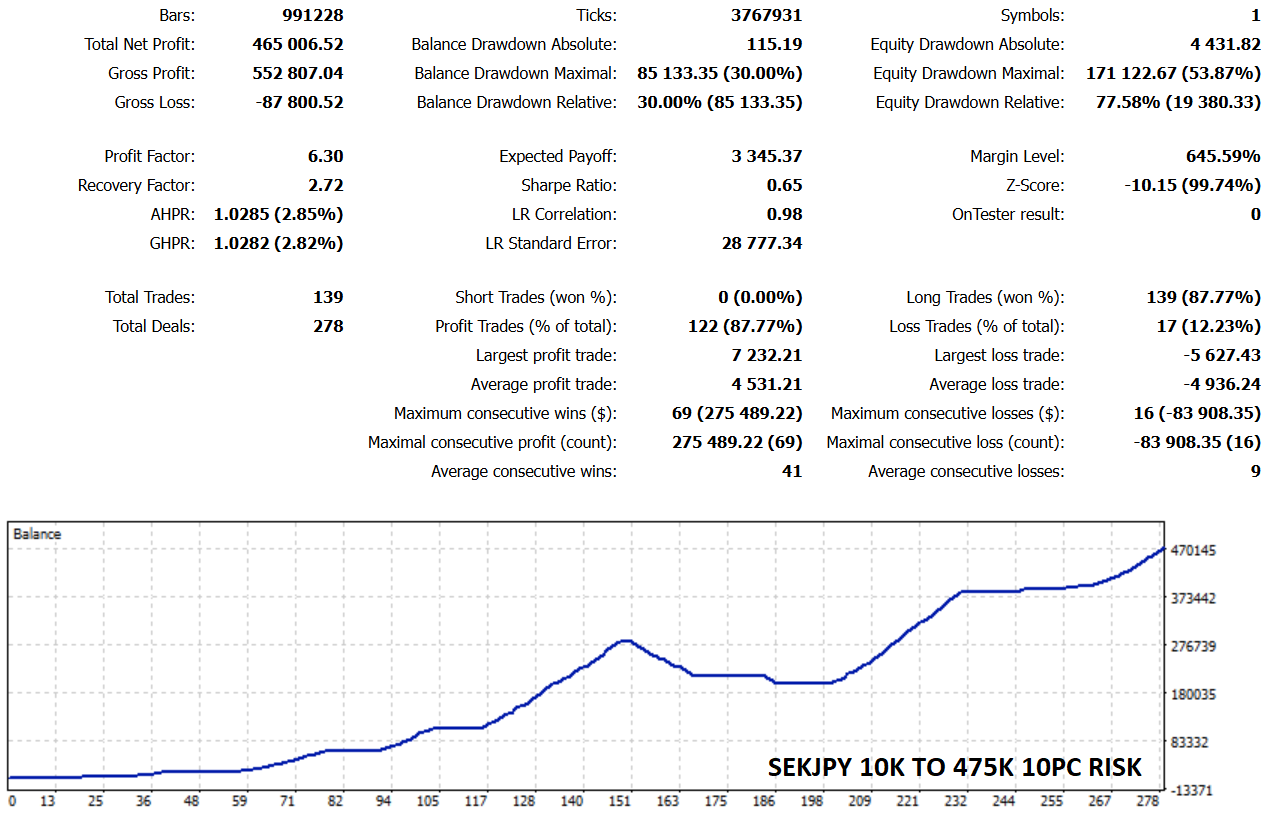Click the Largest profit trade value 7 232.21
The width and height of the screenshot is (1274, 818).
(768, 356)
